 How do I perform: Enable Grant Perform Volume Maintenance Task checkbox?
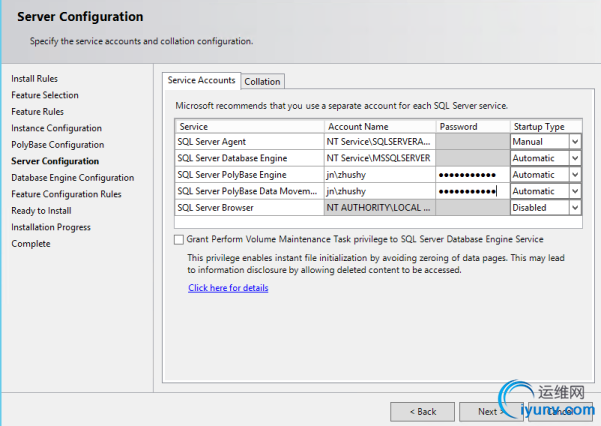[179, 240]
